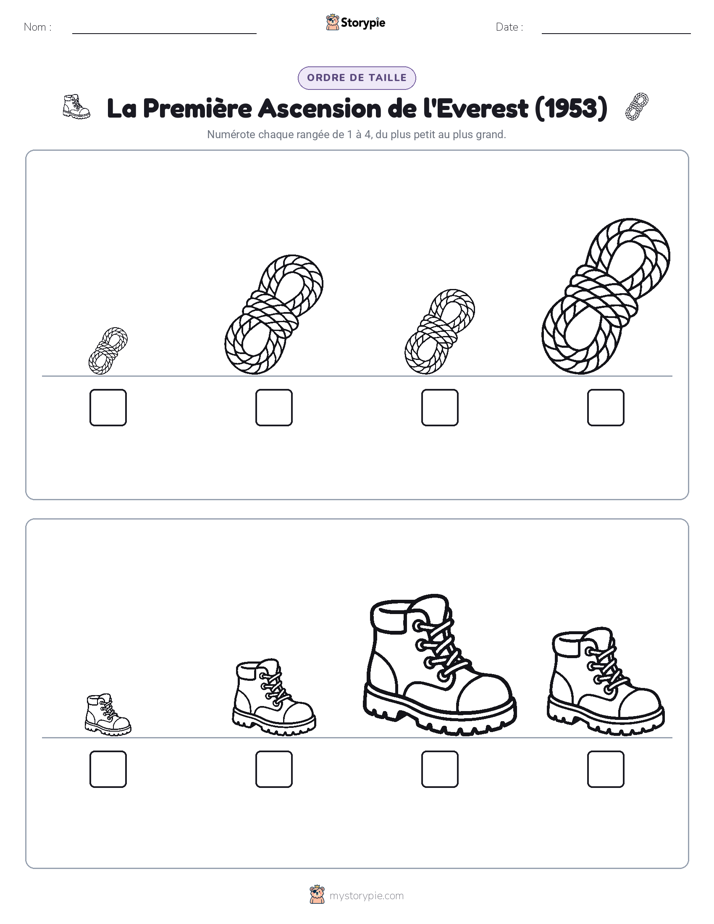Check the box under the smallest rope
The width and height of the screenshot is (714, 924).
[x=108, y=407]
